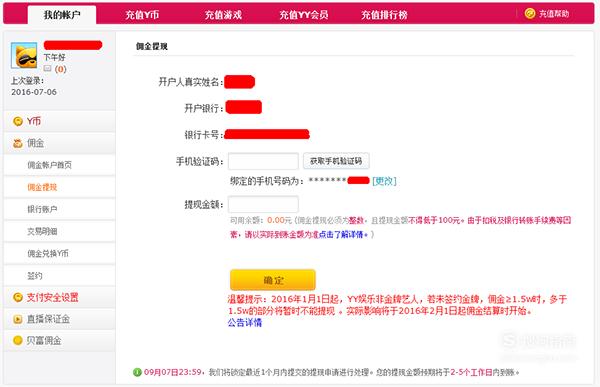Switch to the 充值游戏 tab
The image size is (600, 387).
pos(223,15)
